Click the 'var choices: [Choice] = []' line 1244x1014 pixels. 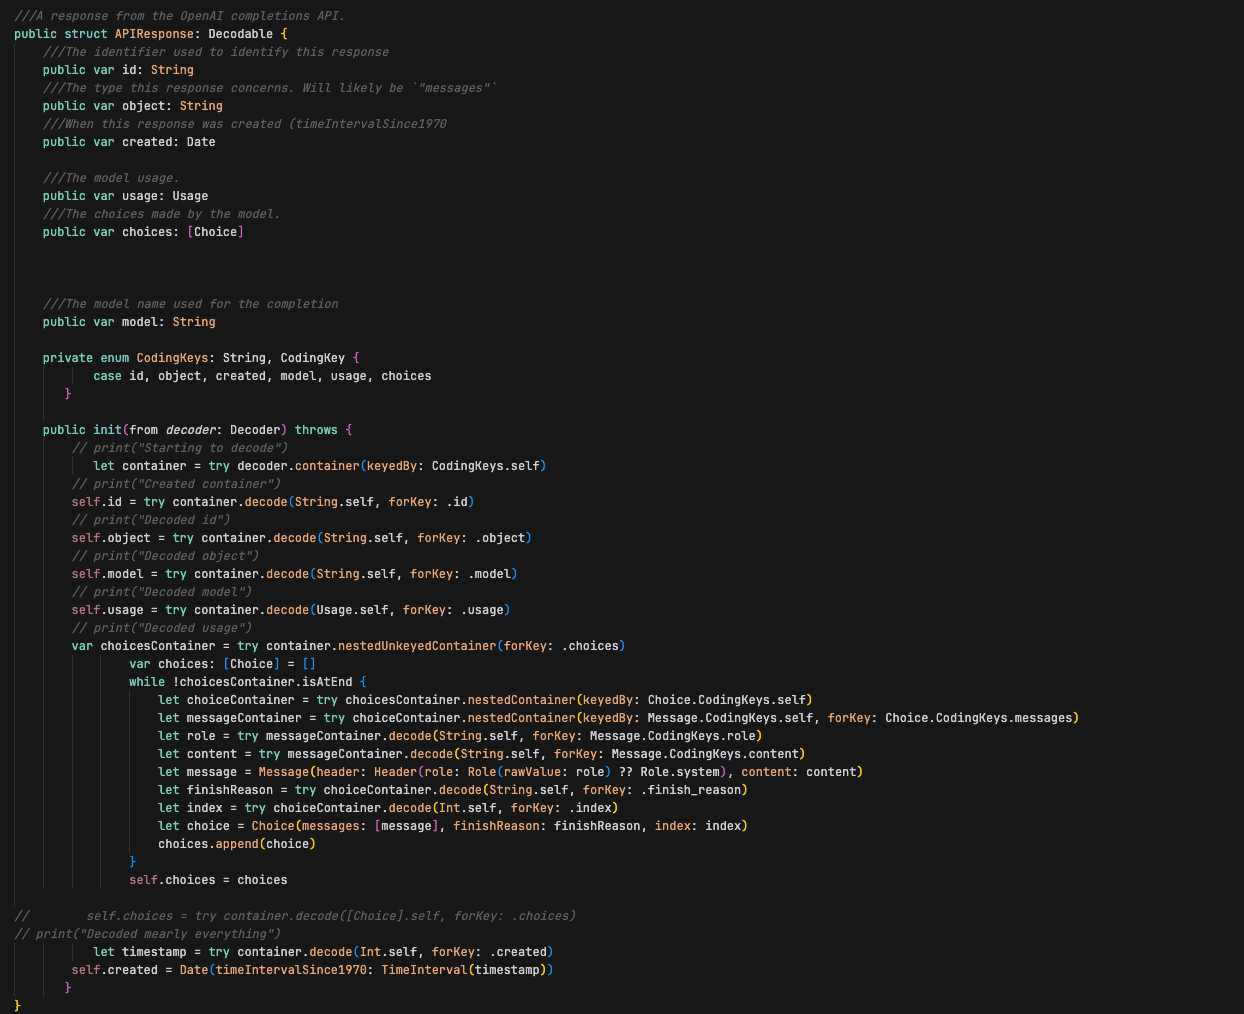223,664
